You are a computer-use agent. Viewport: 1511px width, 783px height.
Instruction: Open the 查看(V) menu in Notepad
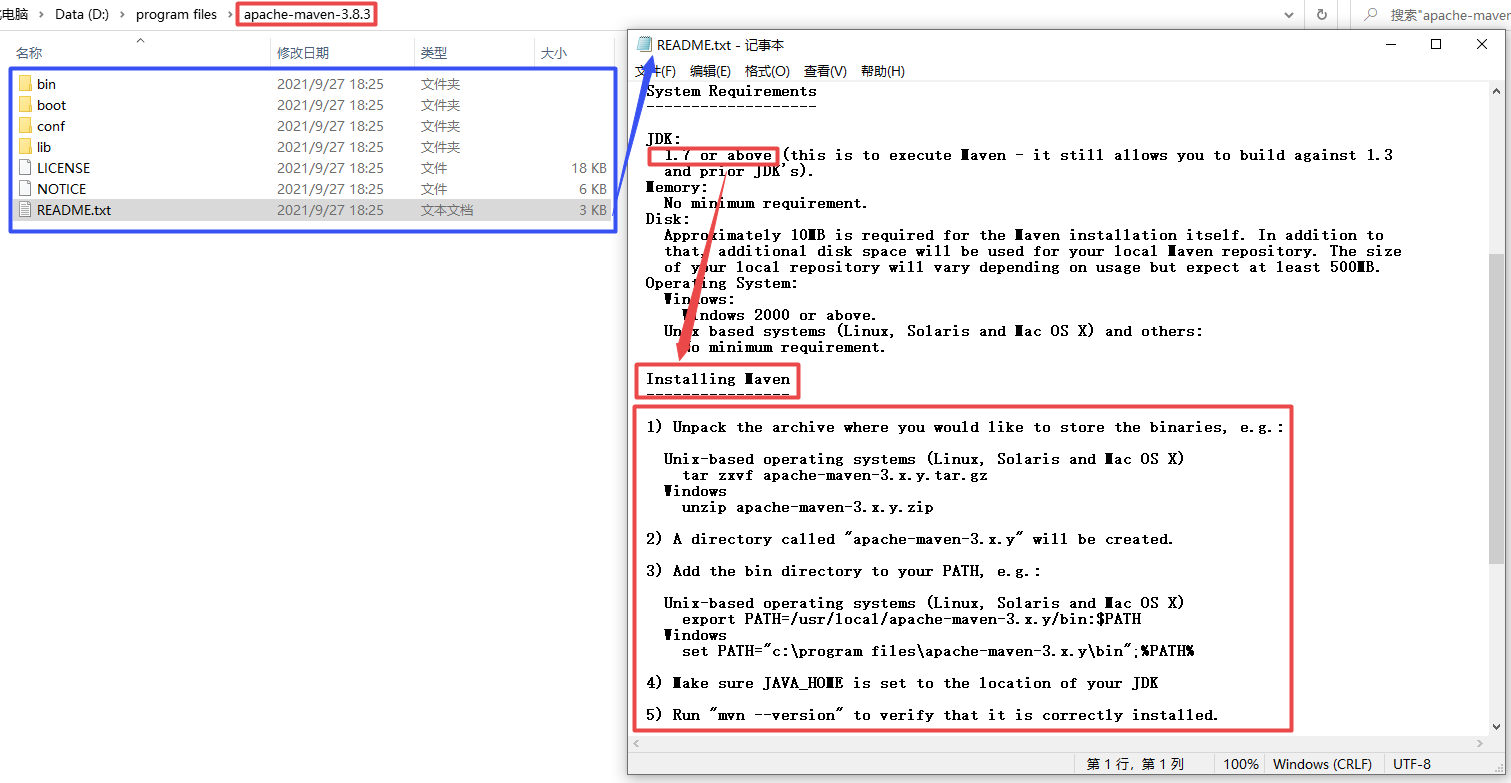click(x=825, y=72)
